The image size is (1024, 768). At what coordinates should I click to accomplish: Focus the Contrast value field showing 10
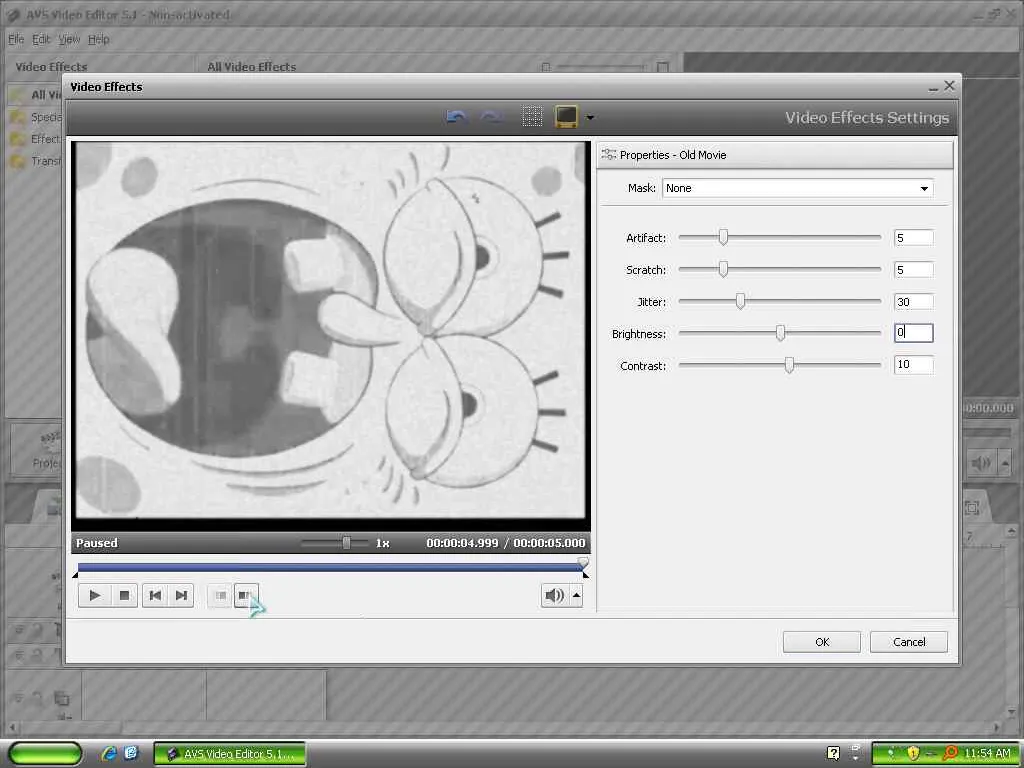[x=913, y=364]
